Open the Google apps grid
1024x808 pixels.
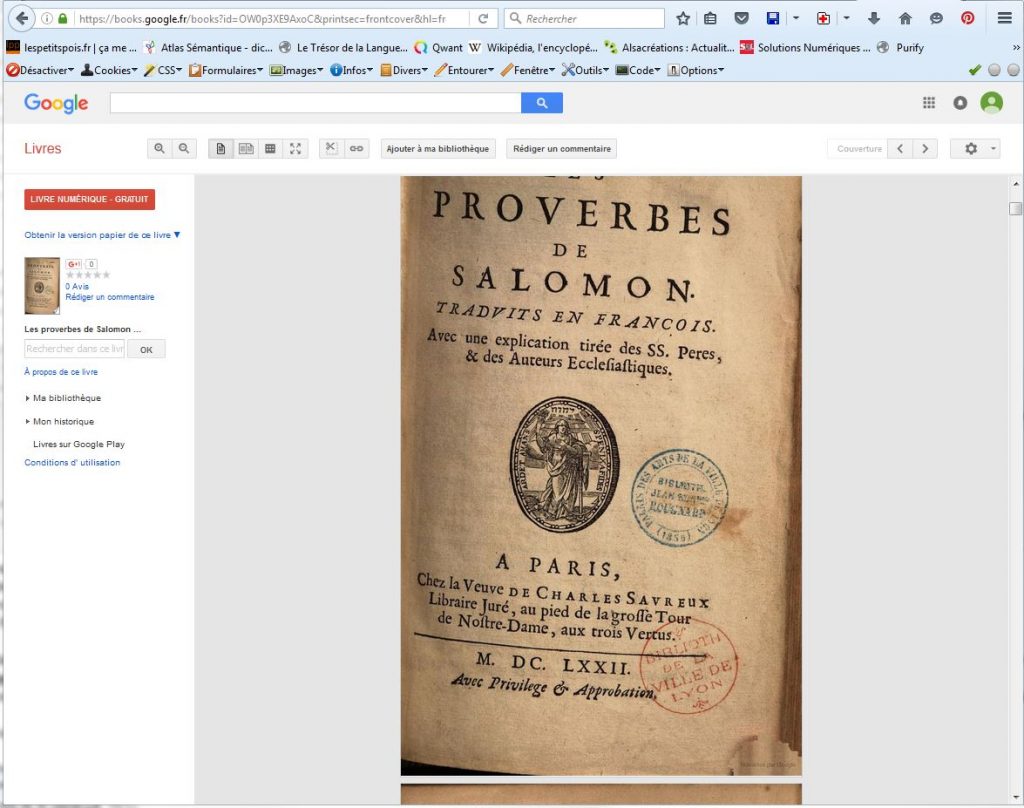point(929,102)
